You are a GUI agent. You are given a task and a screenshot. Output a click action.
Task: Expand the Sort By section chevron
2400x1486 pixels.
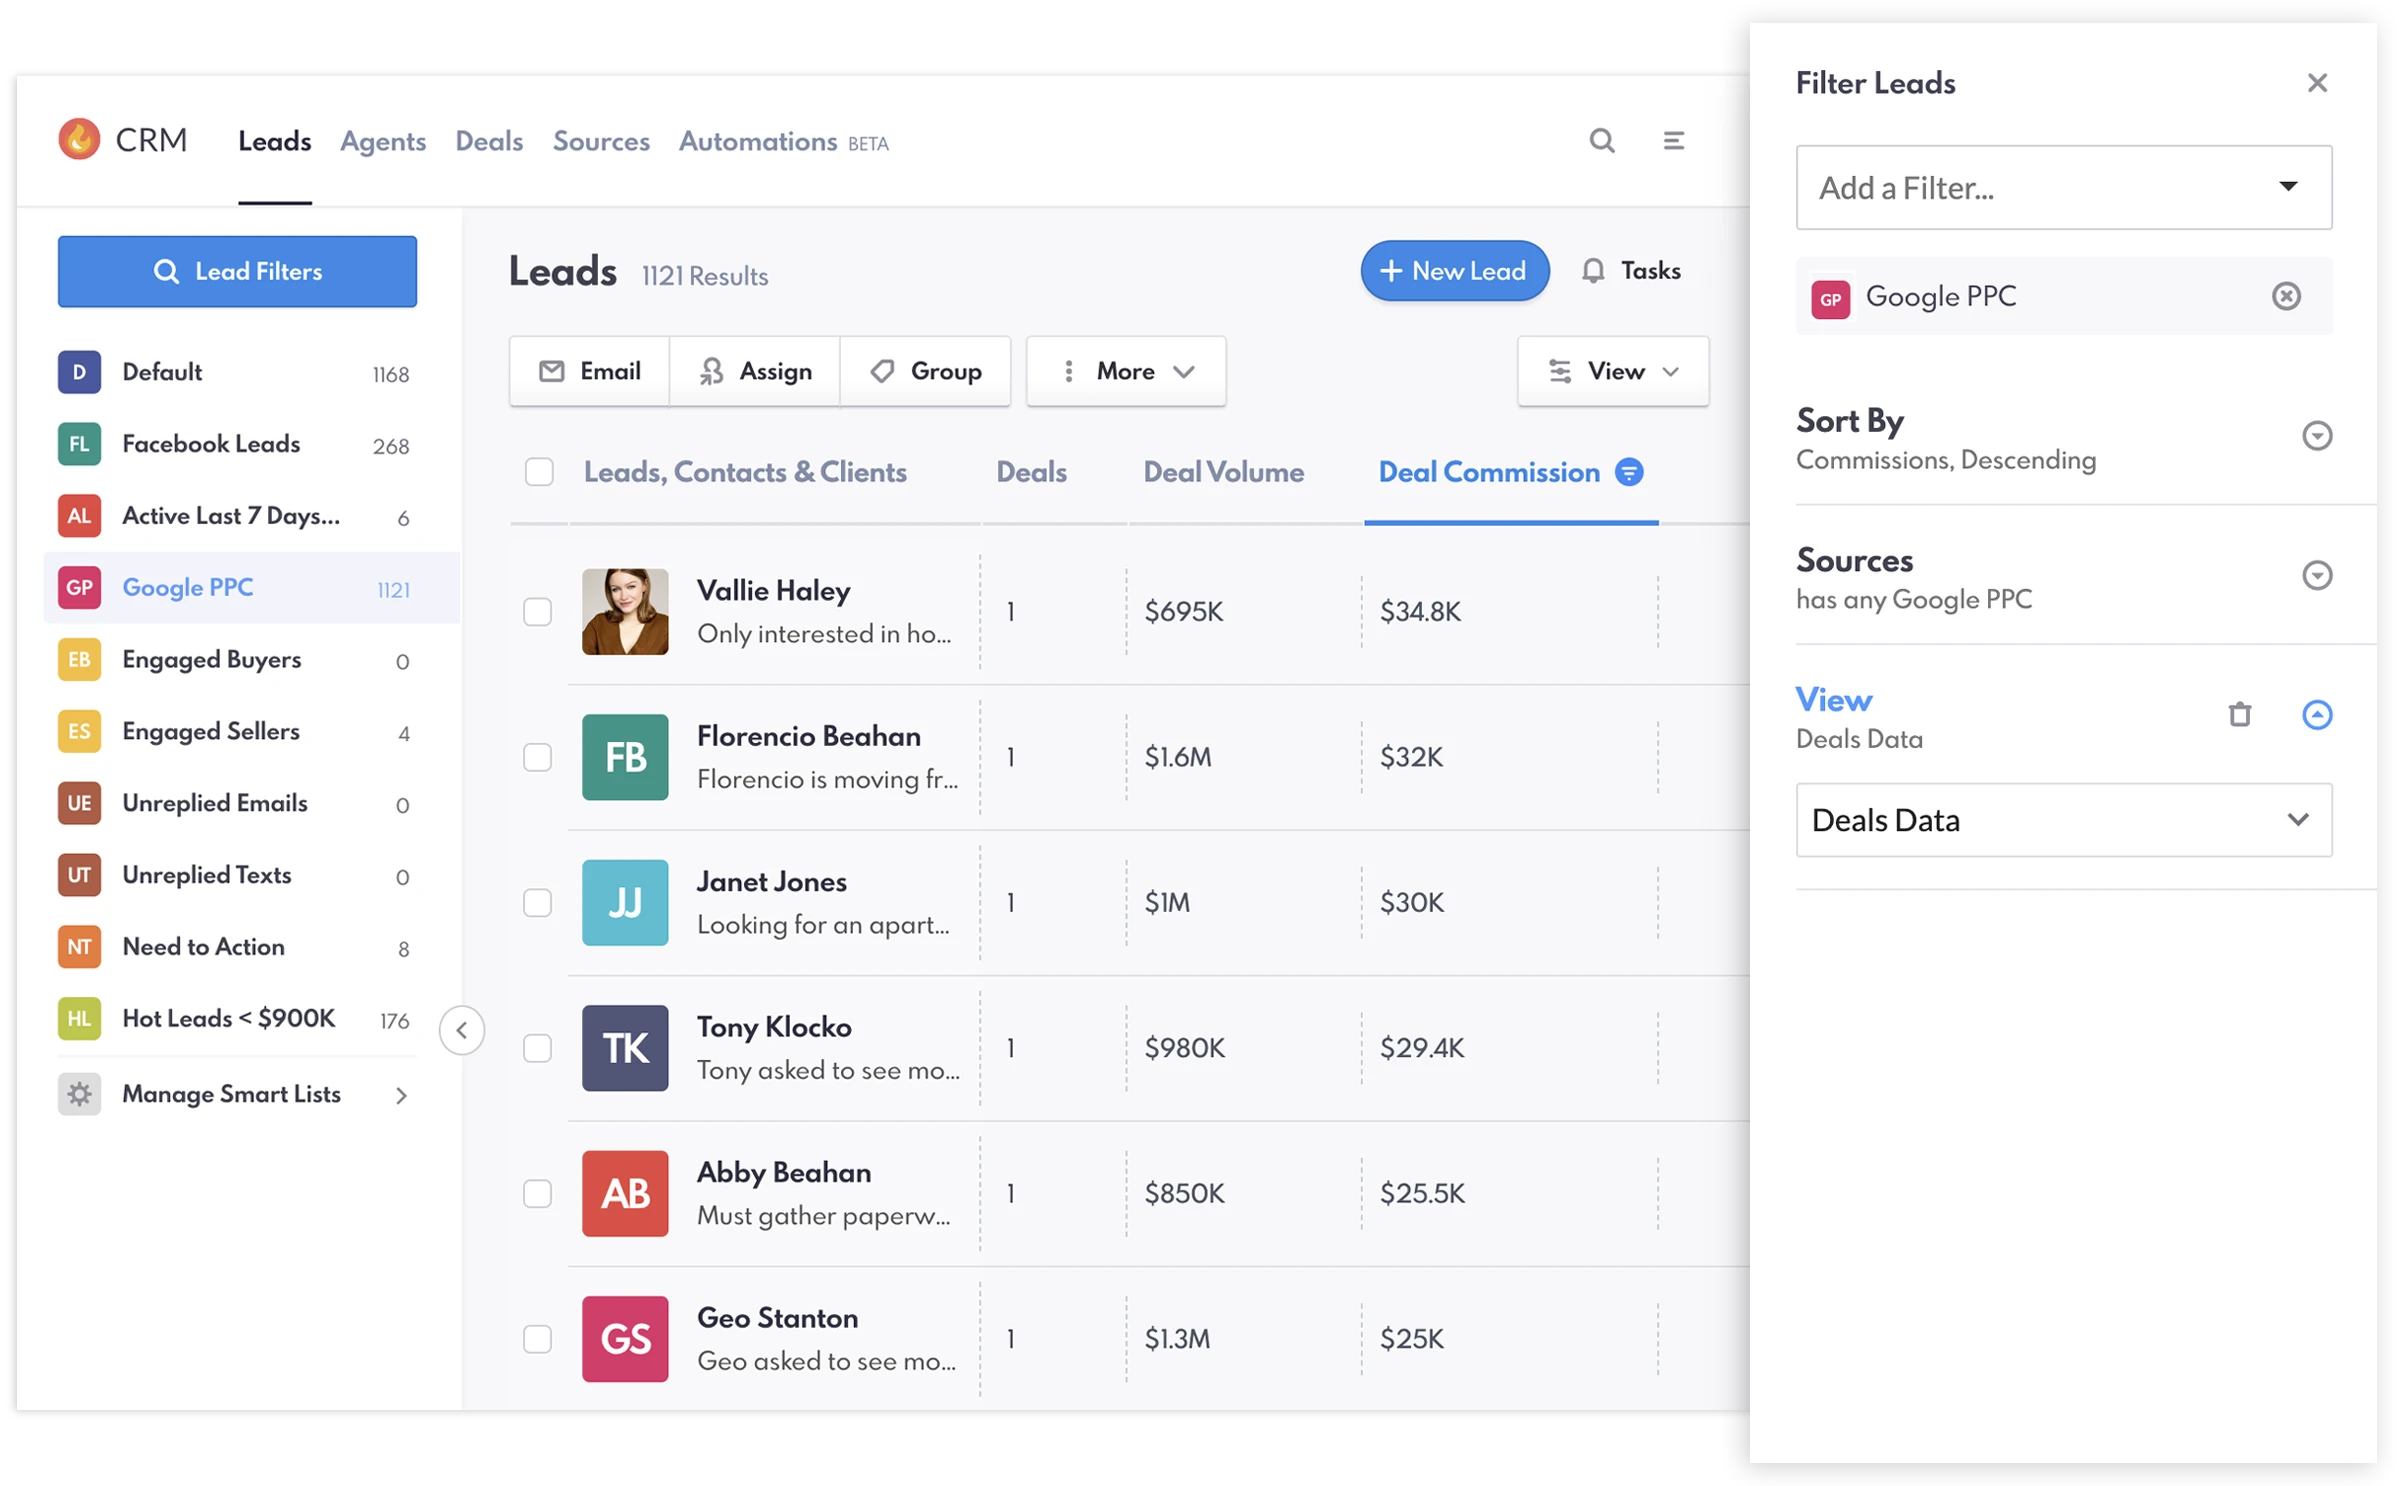tap(2317, 436)
